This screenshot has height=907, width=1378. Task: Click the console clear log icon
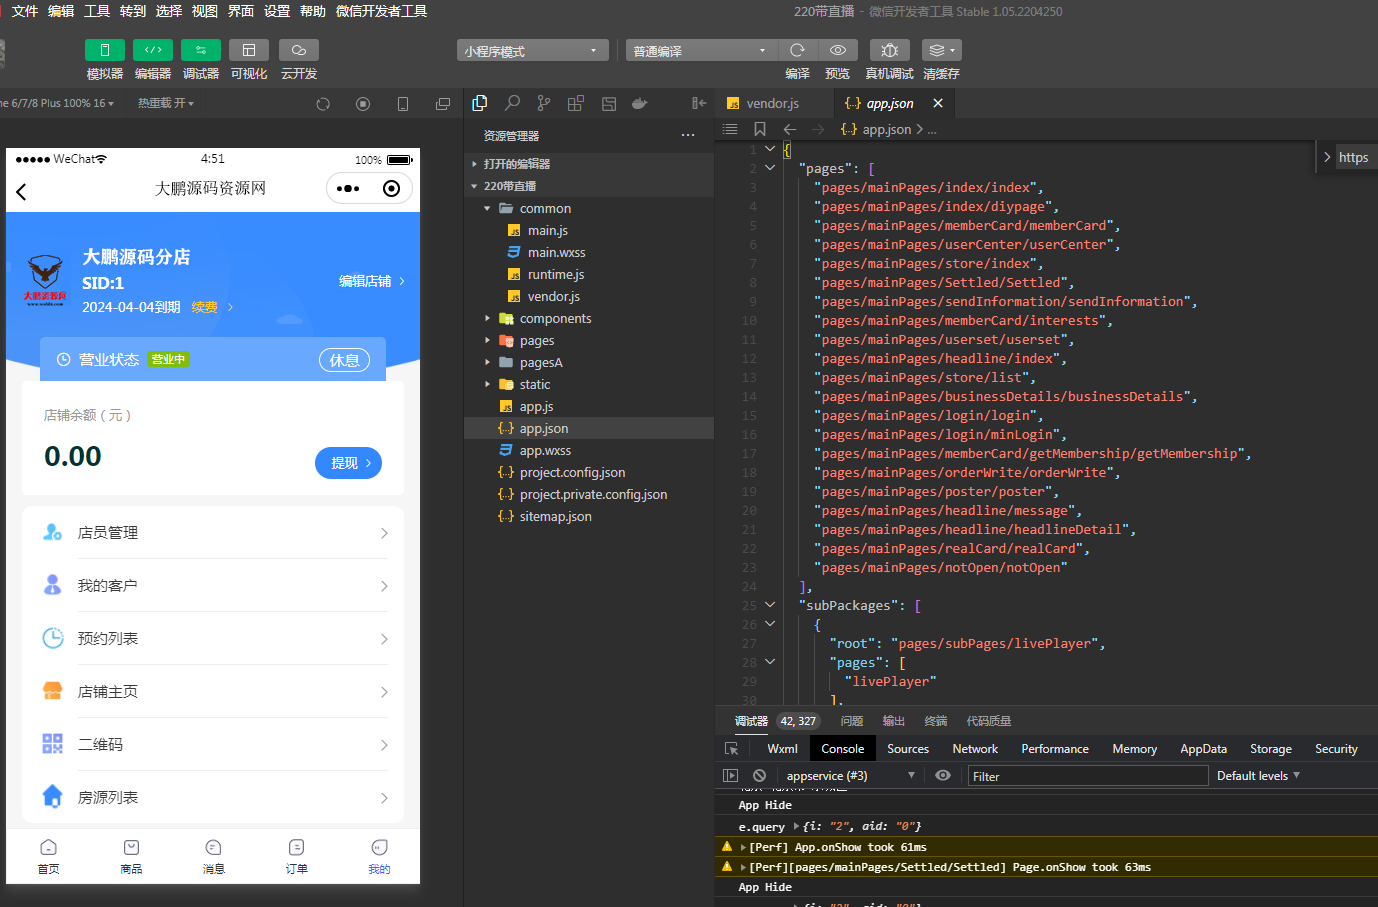(759, 776)
